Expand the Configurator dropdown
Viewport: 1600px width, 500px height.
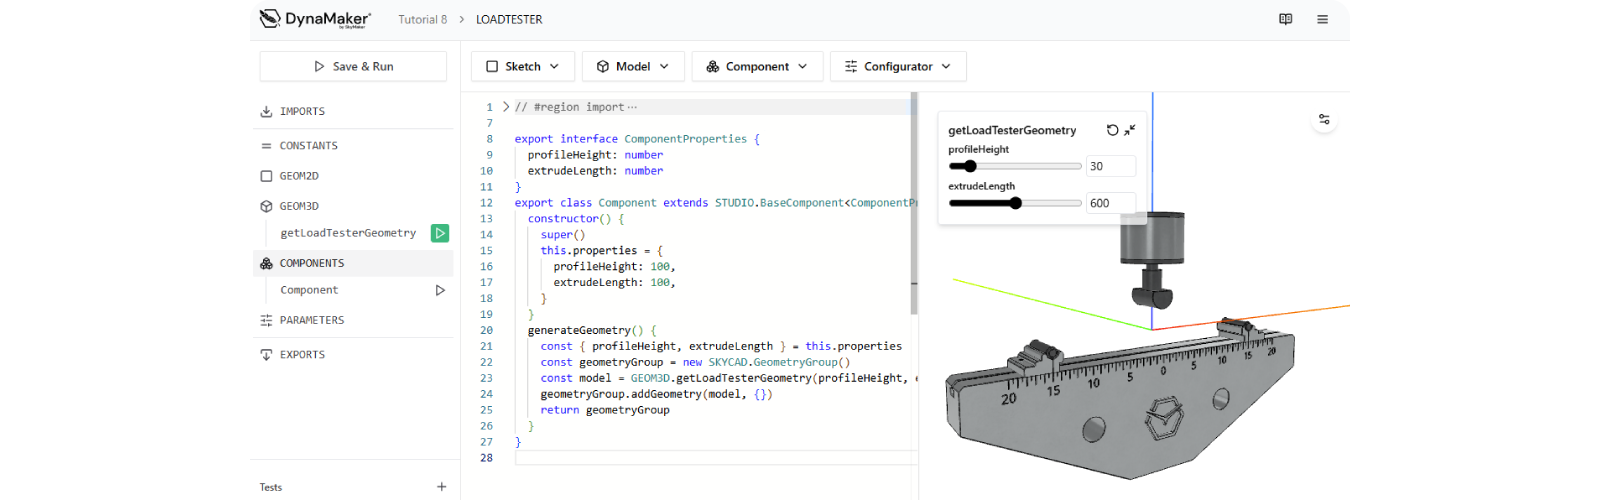[897, 66]
